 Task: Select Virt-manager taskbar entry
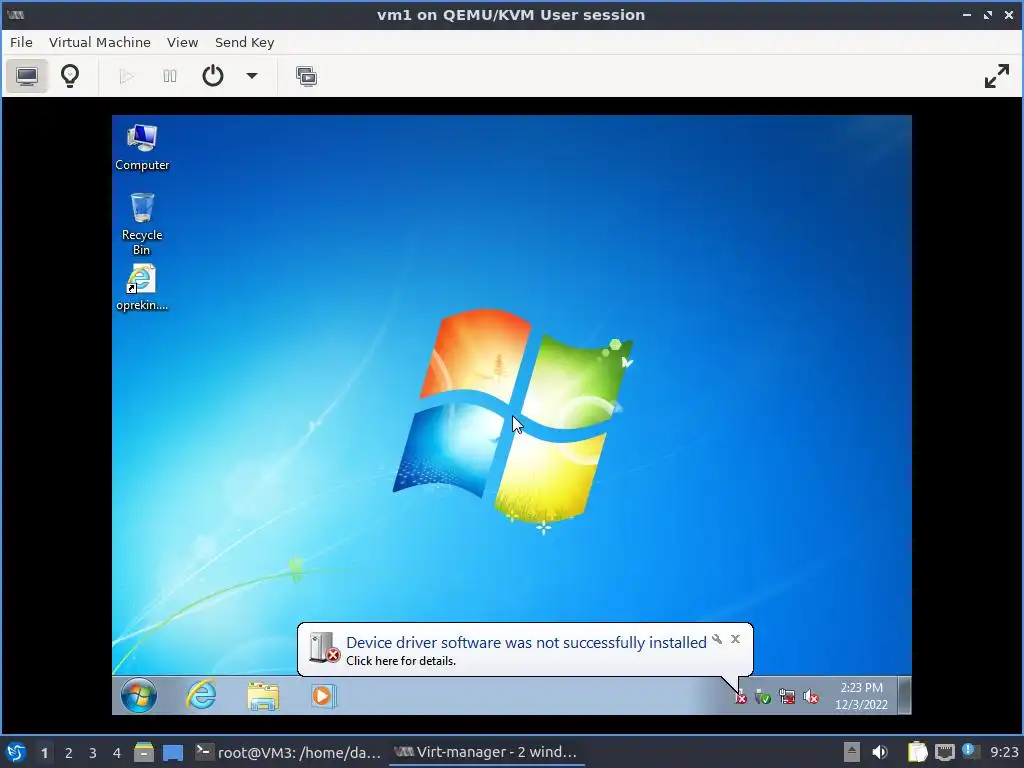pos(487,752)
